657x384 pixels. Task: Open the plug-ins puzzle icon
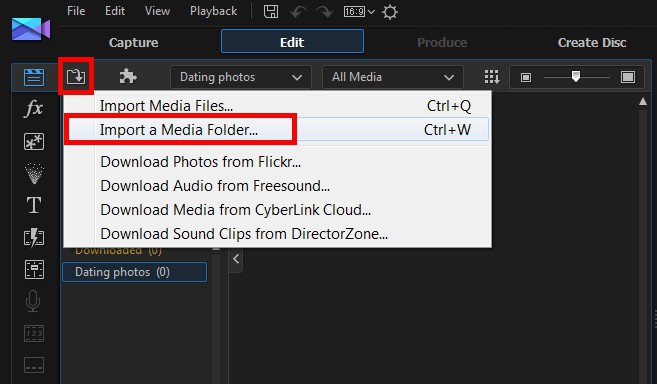coord(128,76)
